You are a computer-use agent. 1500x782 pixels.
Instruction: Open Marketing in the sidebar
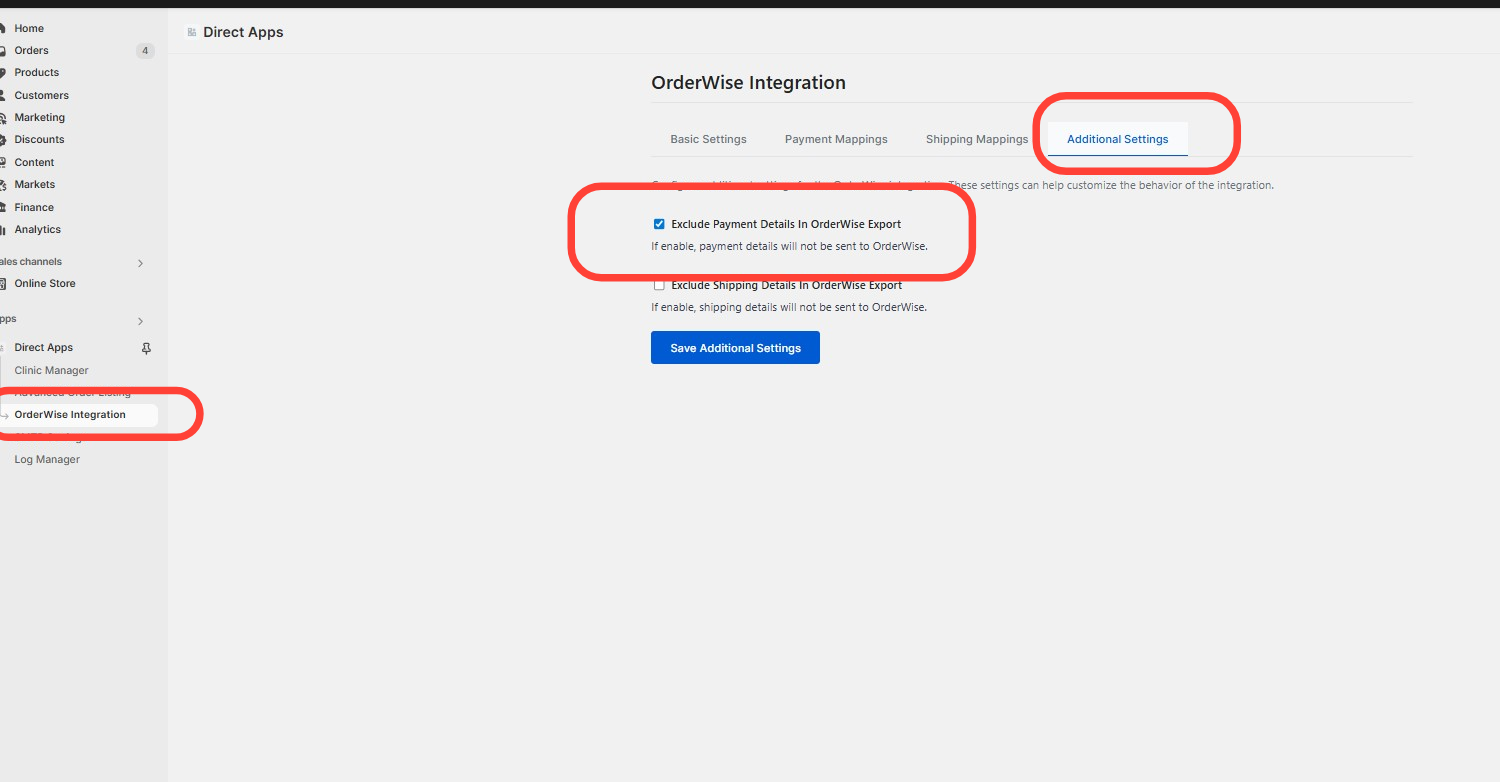[x=39, y=117]
